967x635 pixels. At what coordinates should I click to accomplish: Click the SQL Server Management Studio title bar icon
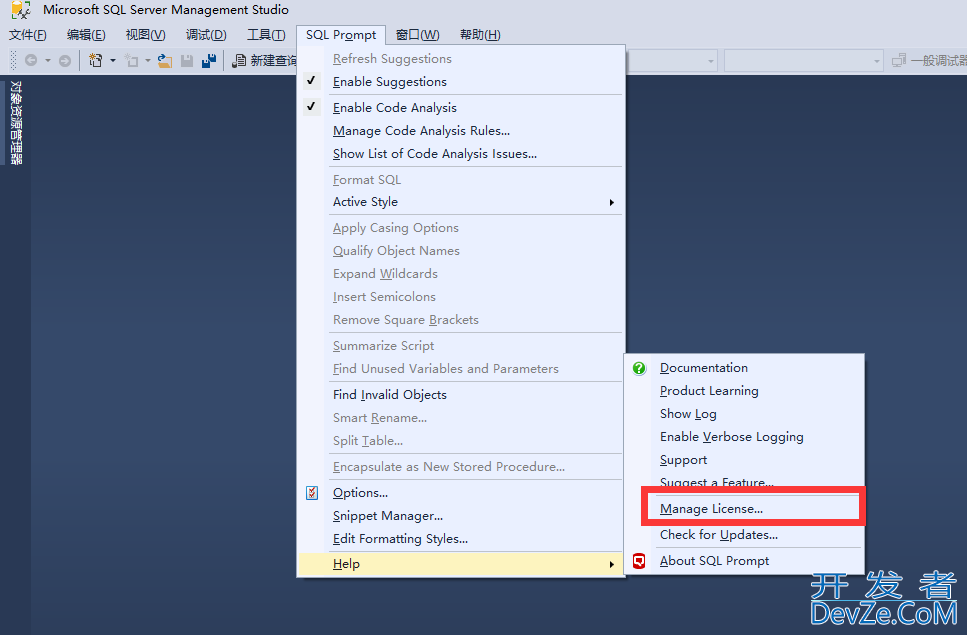coord(20,10)
